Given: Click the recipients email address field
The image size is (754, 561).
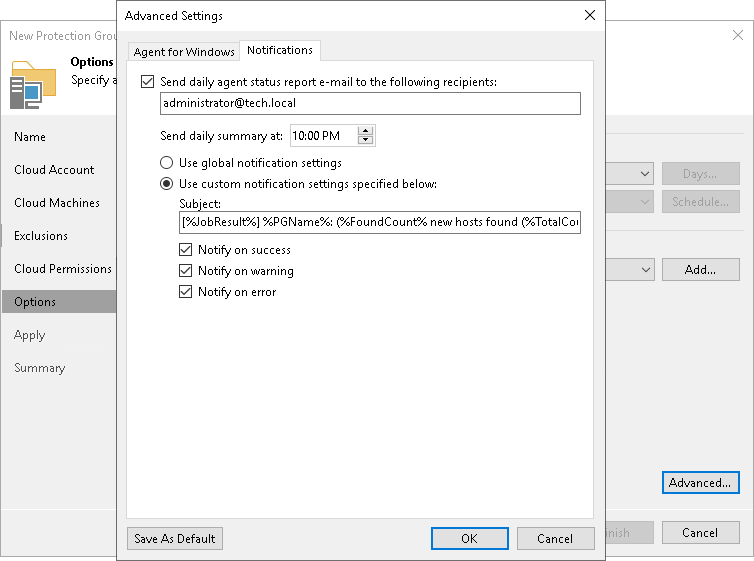Looking at the screenshot, I should pos(370,103).
